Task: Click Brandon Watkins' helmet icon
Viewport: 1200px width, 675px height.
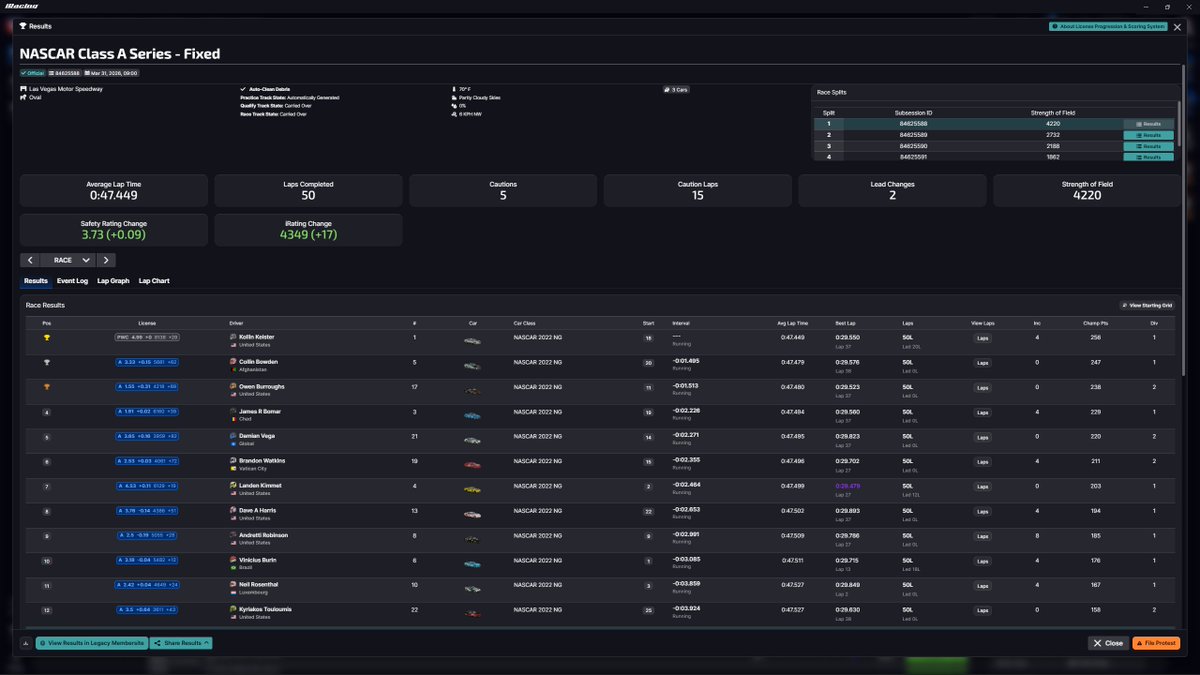Action: (233, 461)
